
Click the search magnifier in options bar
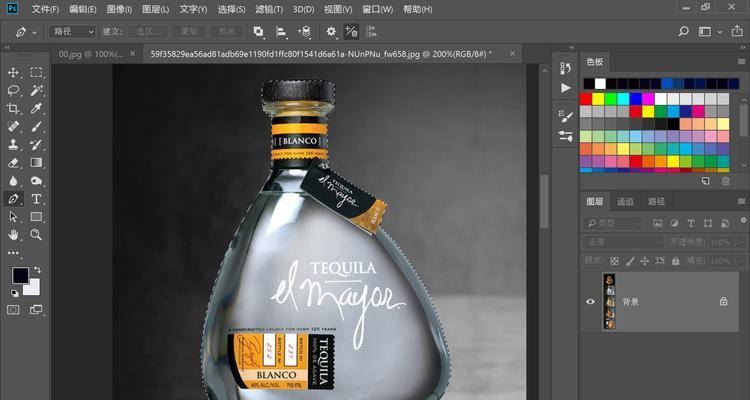point(684,32)
